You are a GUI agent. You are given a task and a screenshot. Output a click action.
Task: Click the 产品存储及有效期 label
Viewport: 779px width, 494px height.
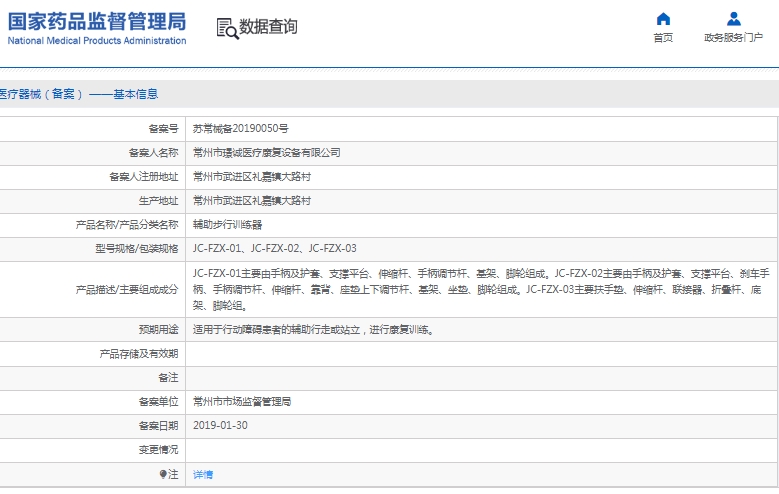point(139,354)
